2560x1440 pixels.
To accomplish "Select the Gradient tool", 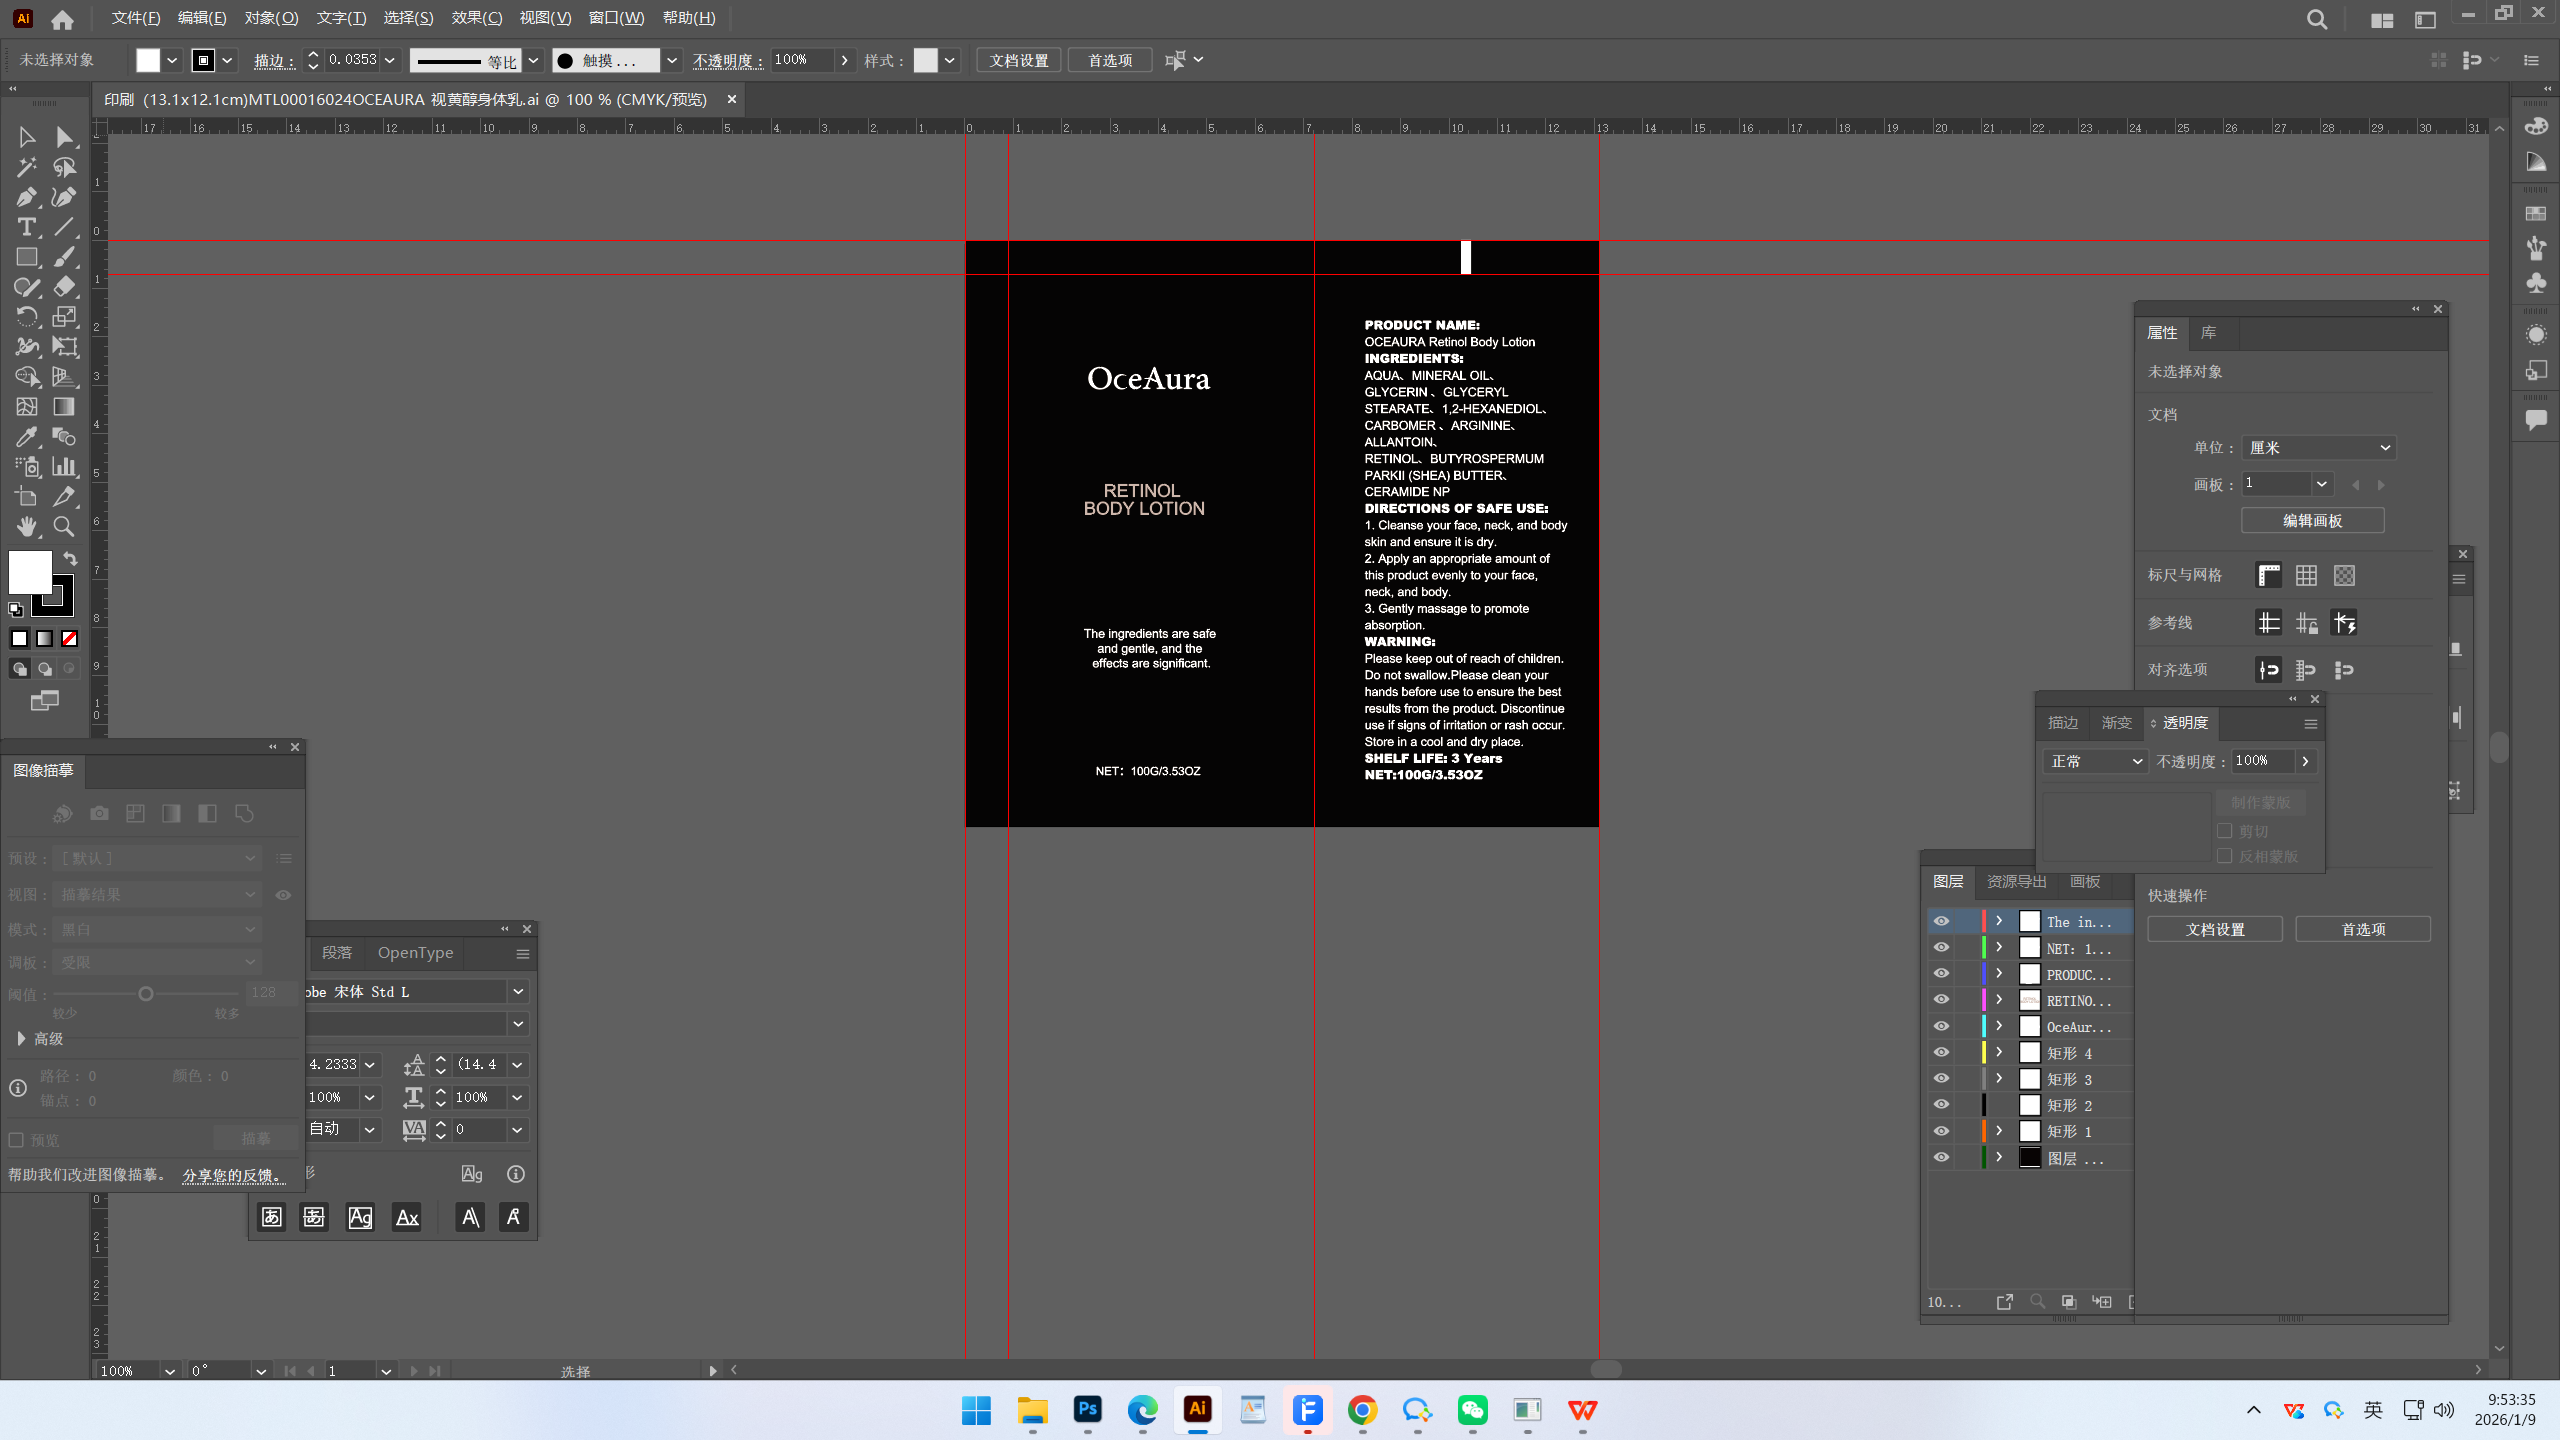I will 65,407.
